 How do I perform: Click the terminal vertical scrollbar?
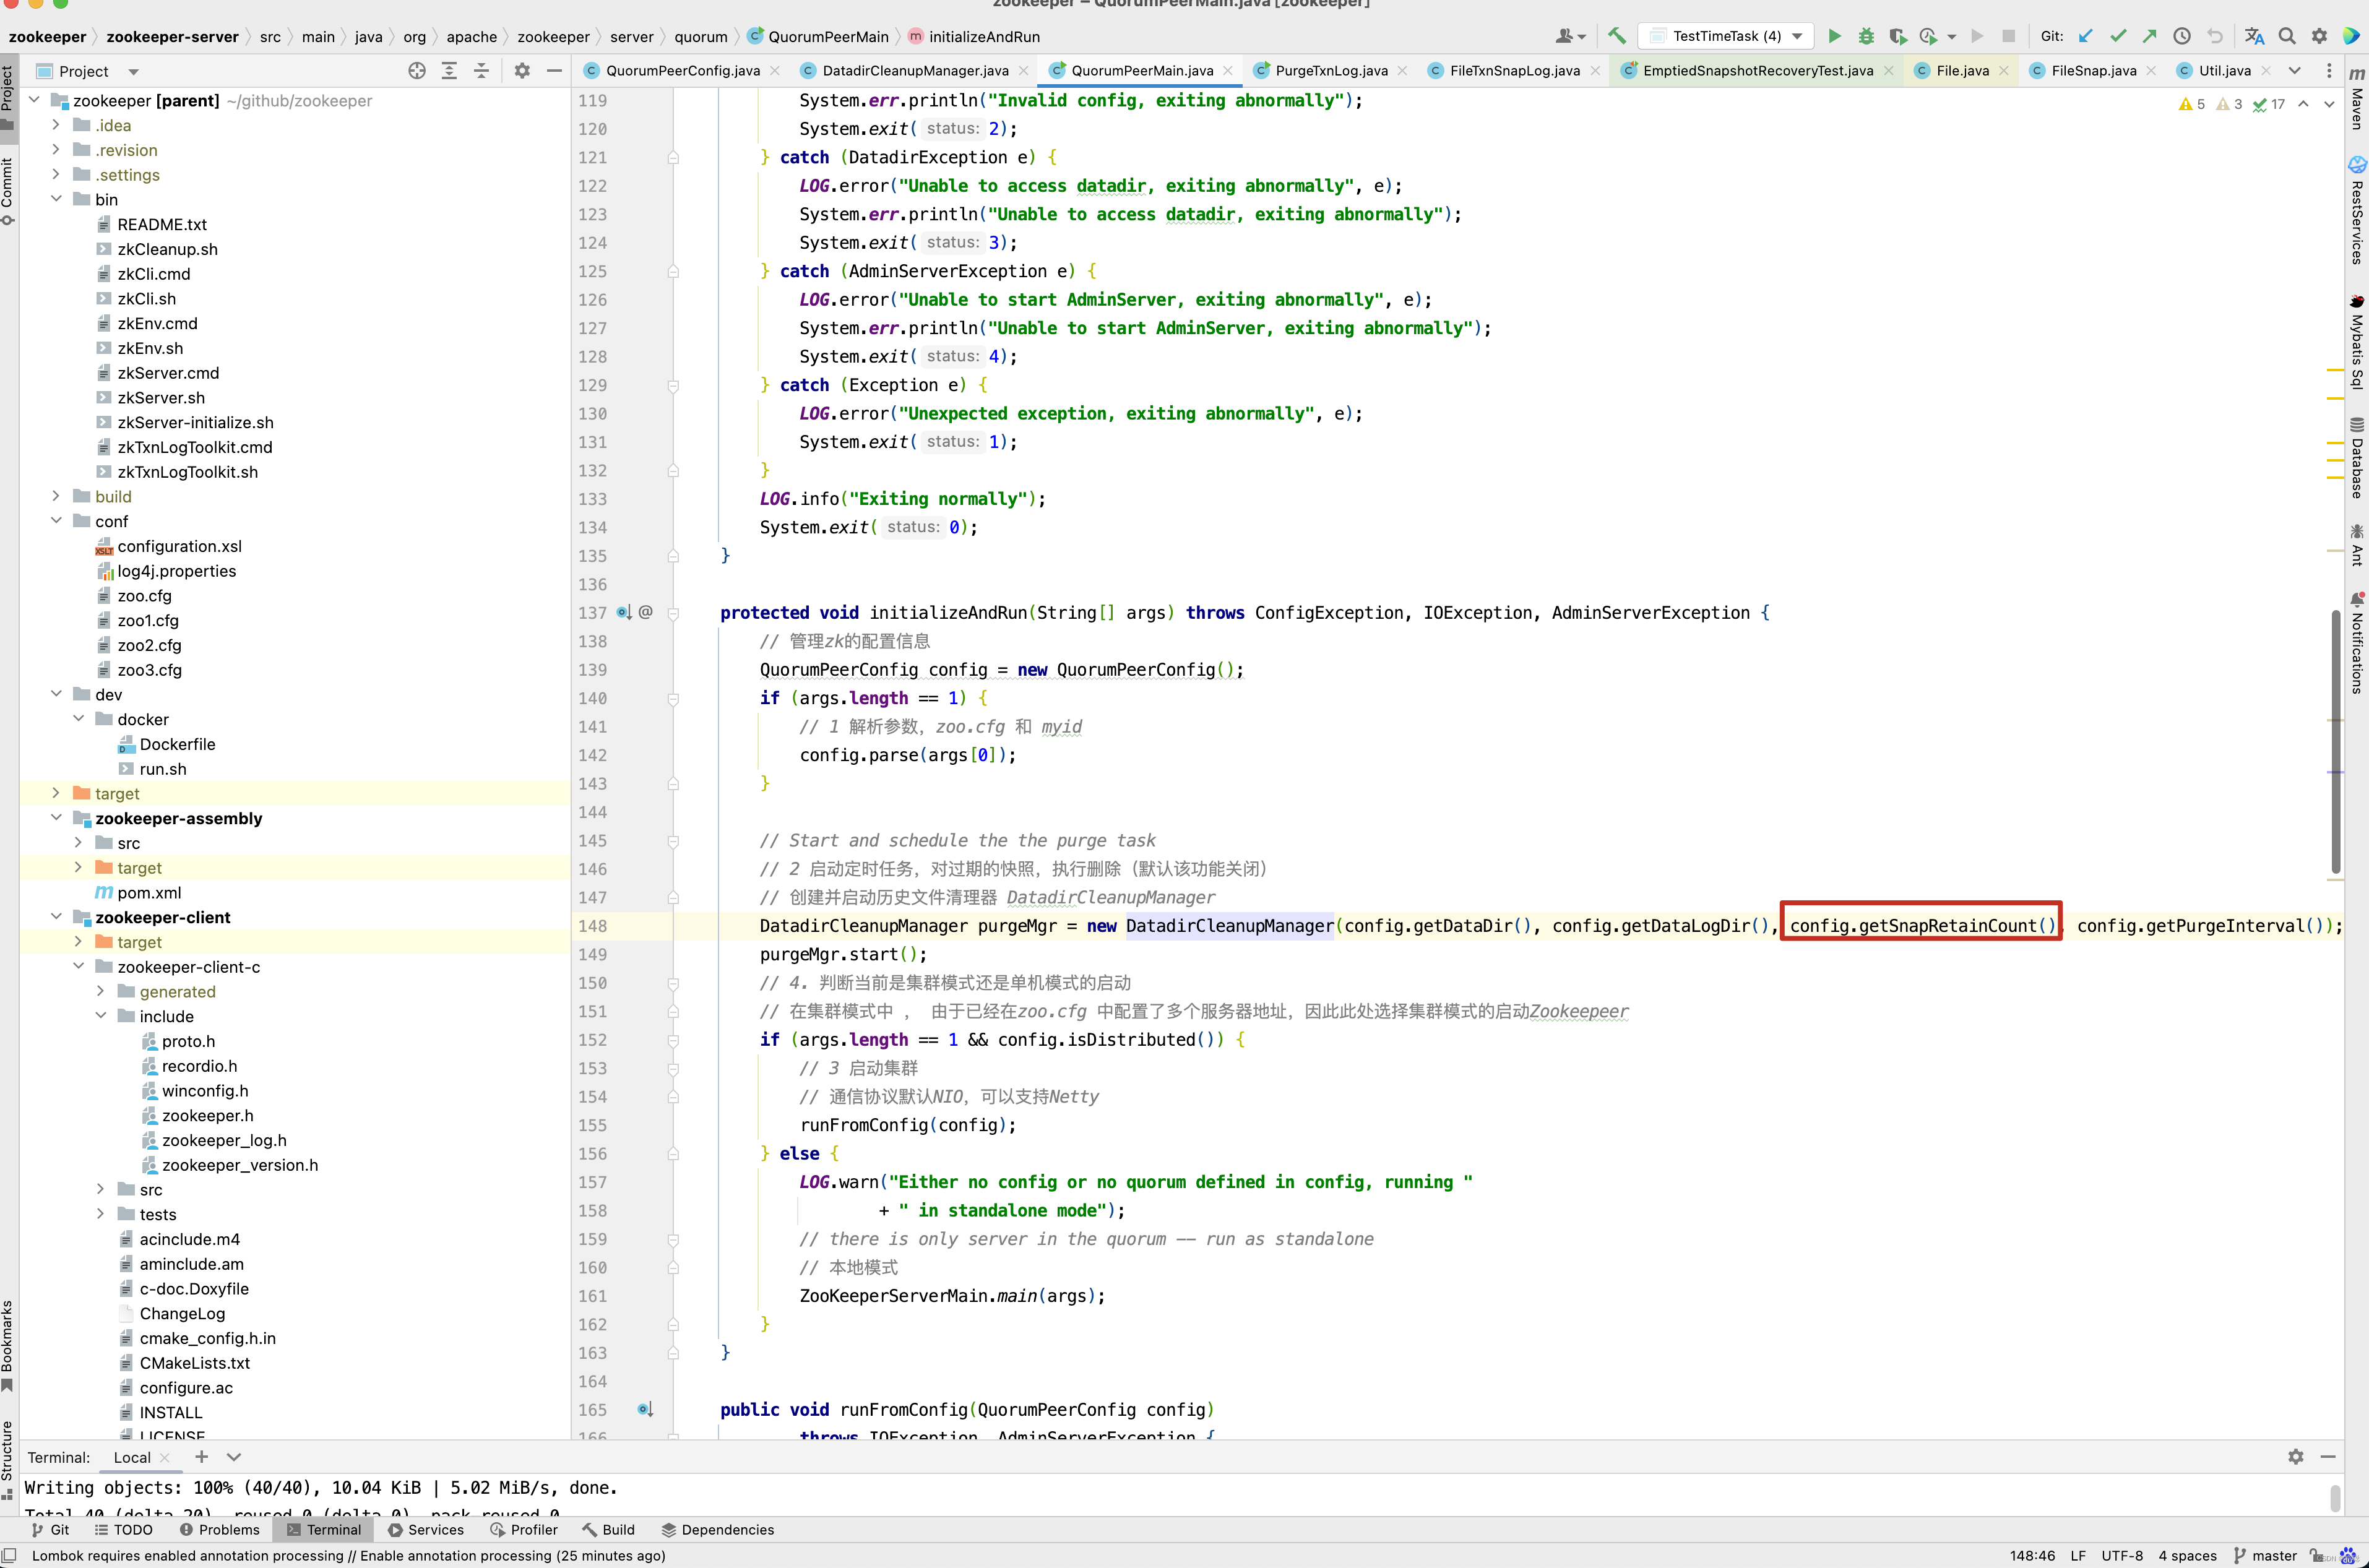click(x=2335, y=1498)
